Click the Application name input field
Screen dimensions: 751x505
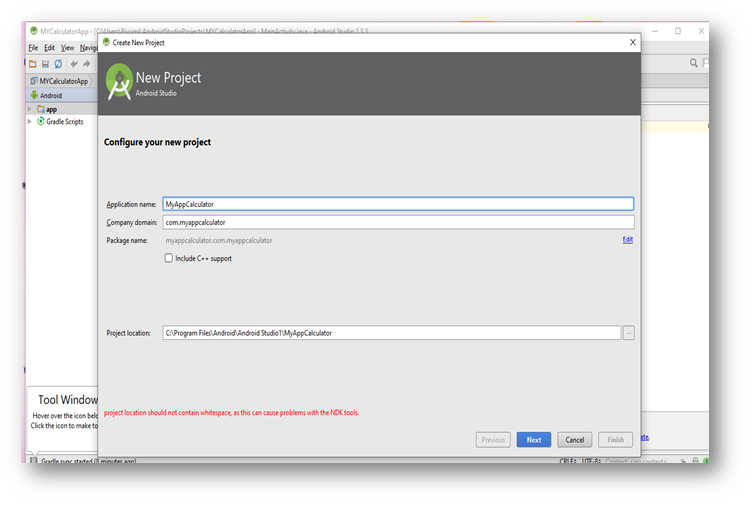click(398, 204)
